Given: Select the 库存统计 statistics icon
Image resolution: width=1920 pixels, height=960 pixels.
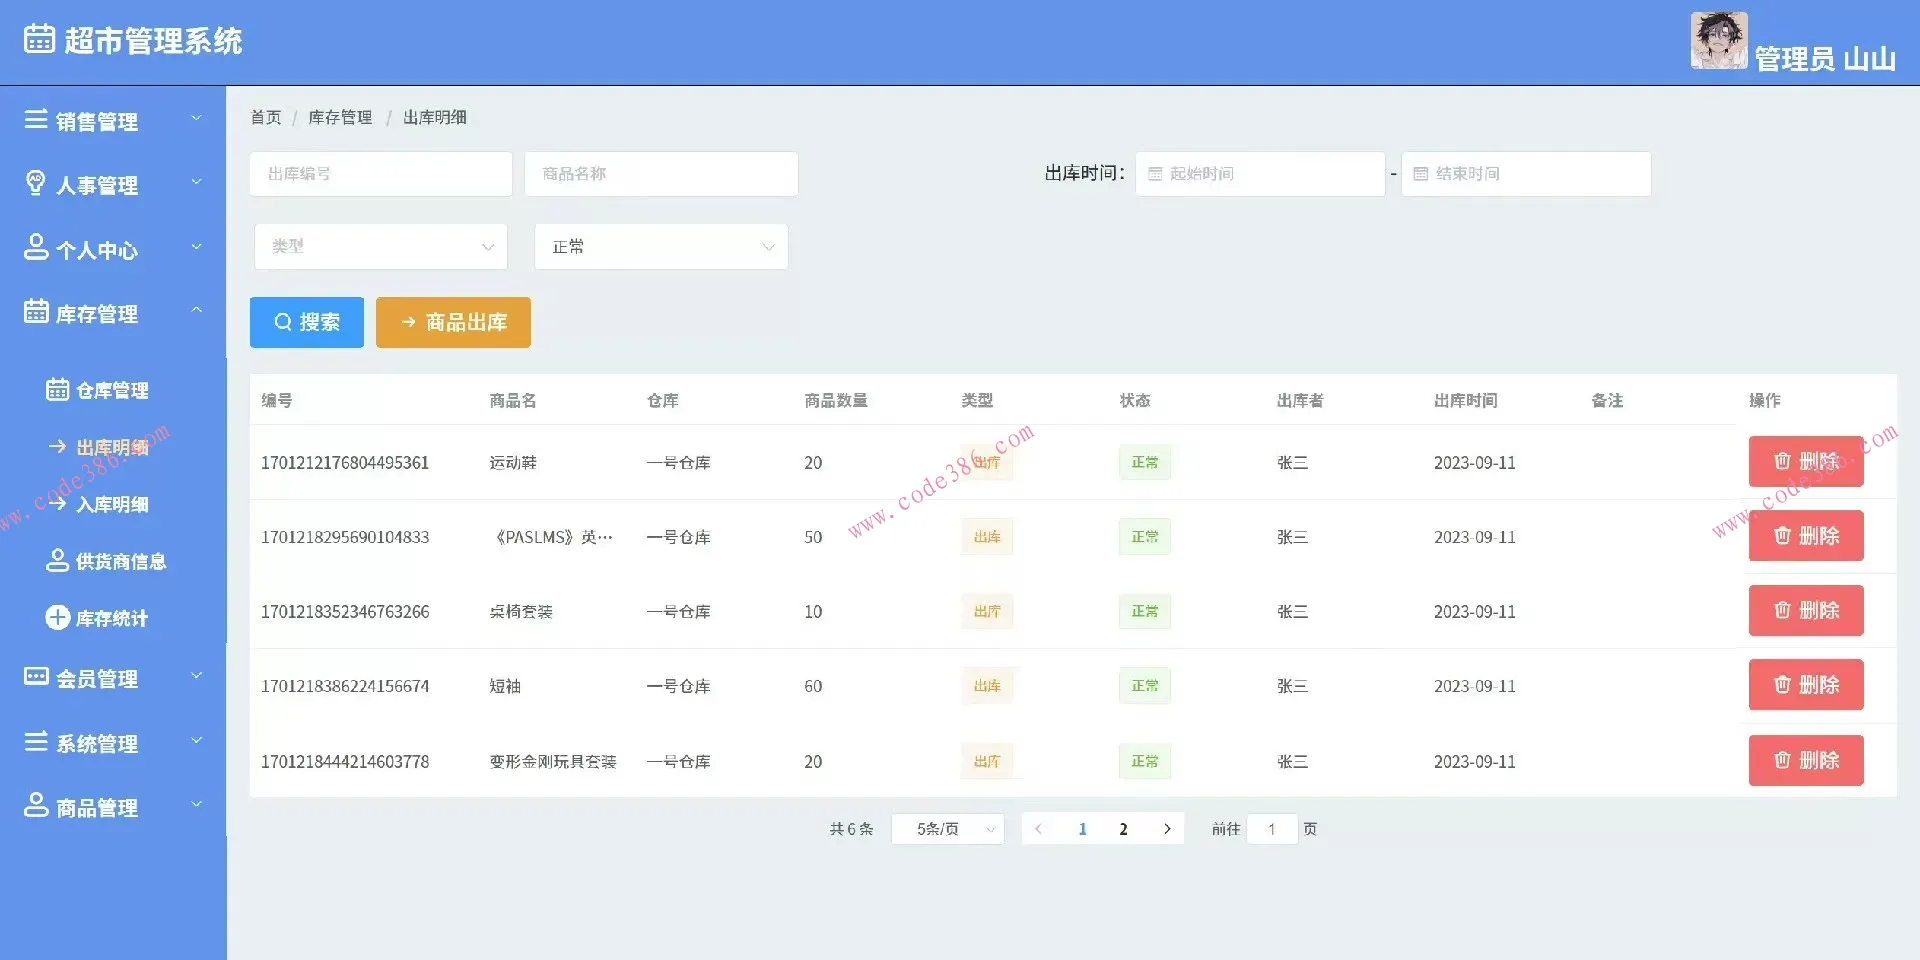Looking at the screenshot, I should coord(57,618).
